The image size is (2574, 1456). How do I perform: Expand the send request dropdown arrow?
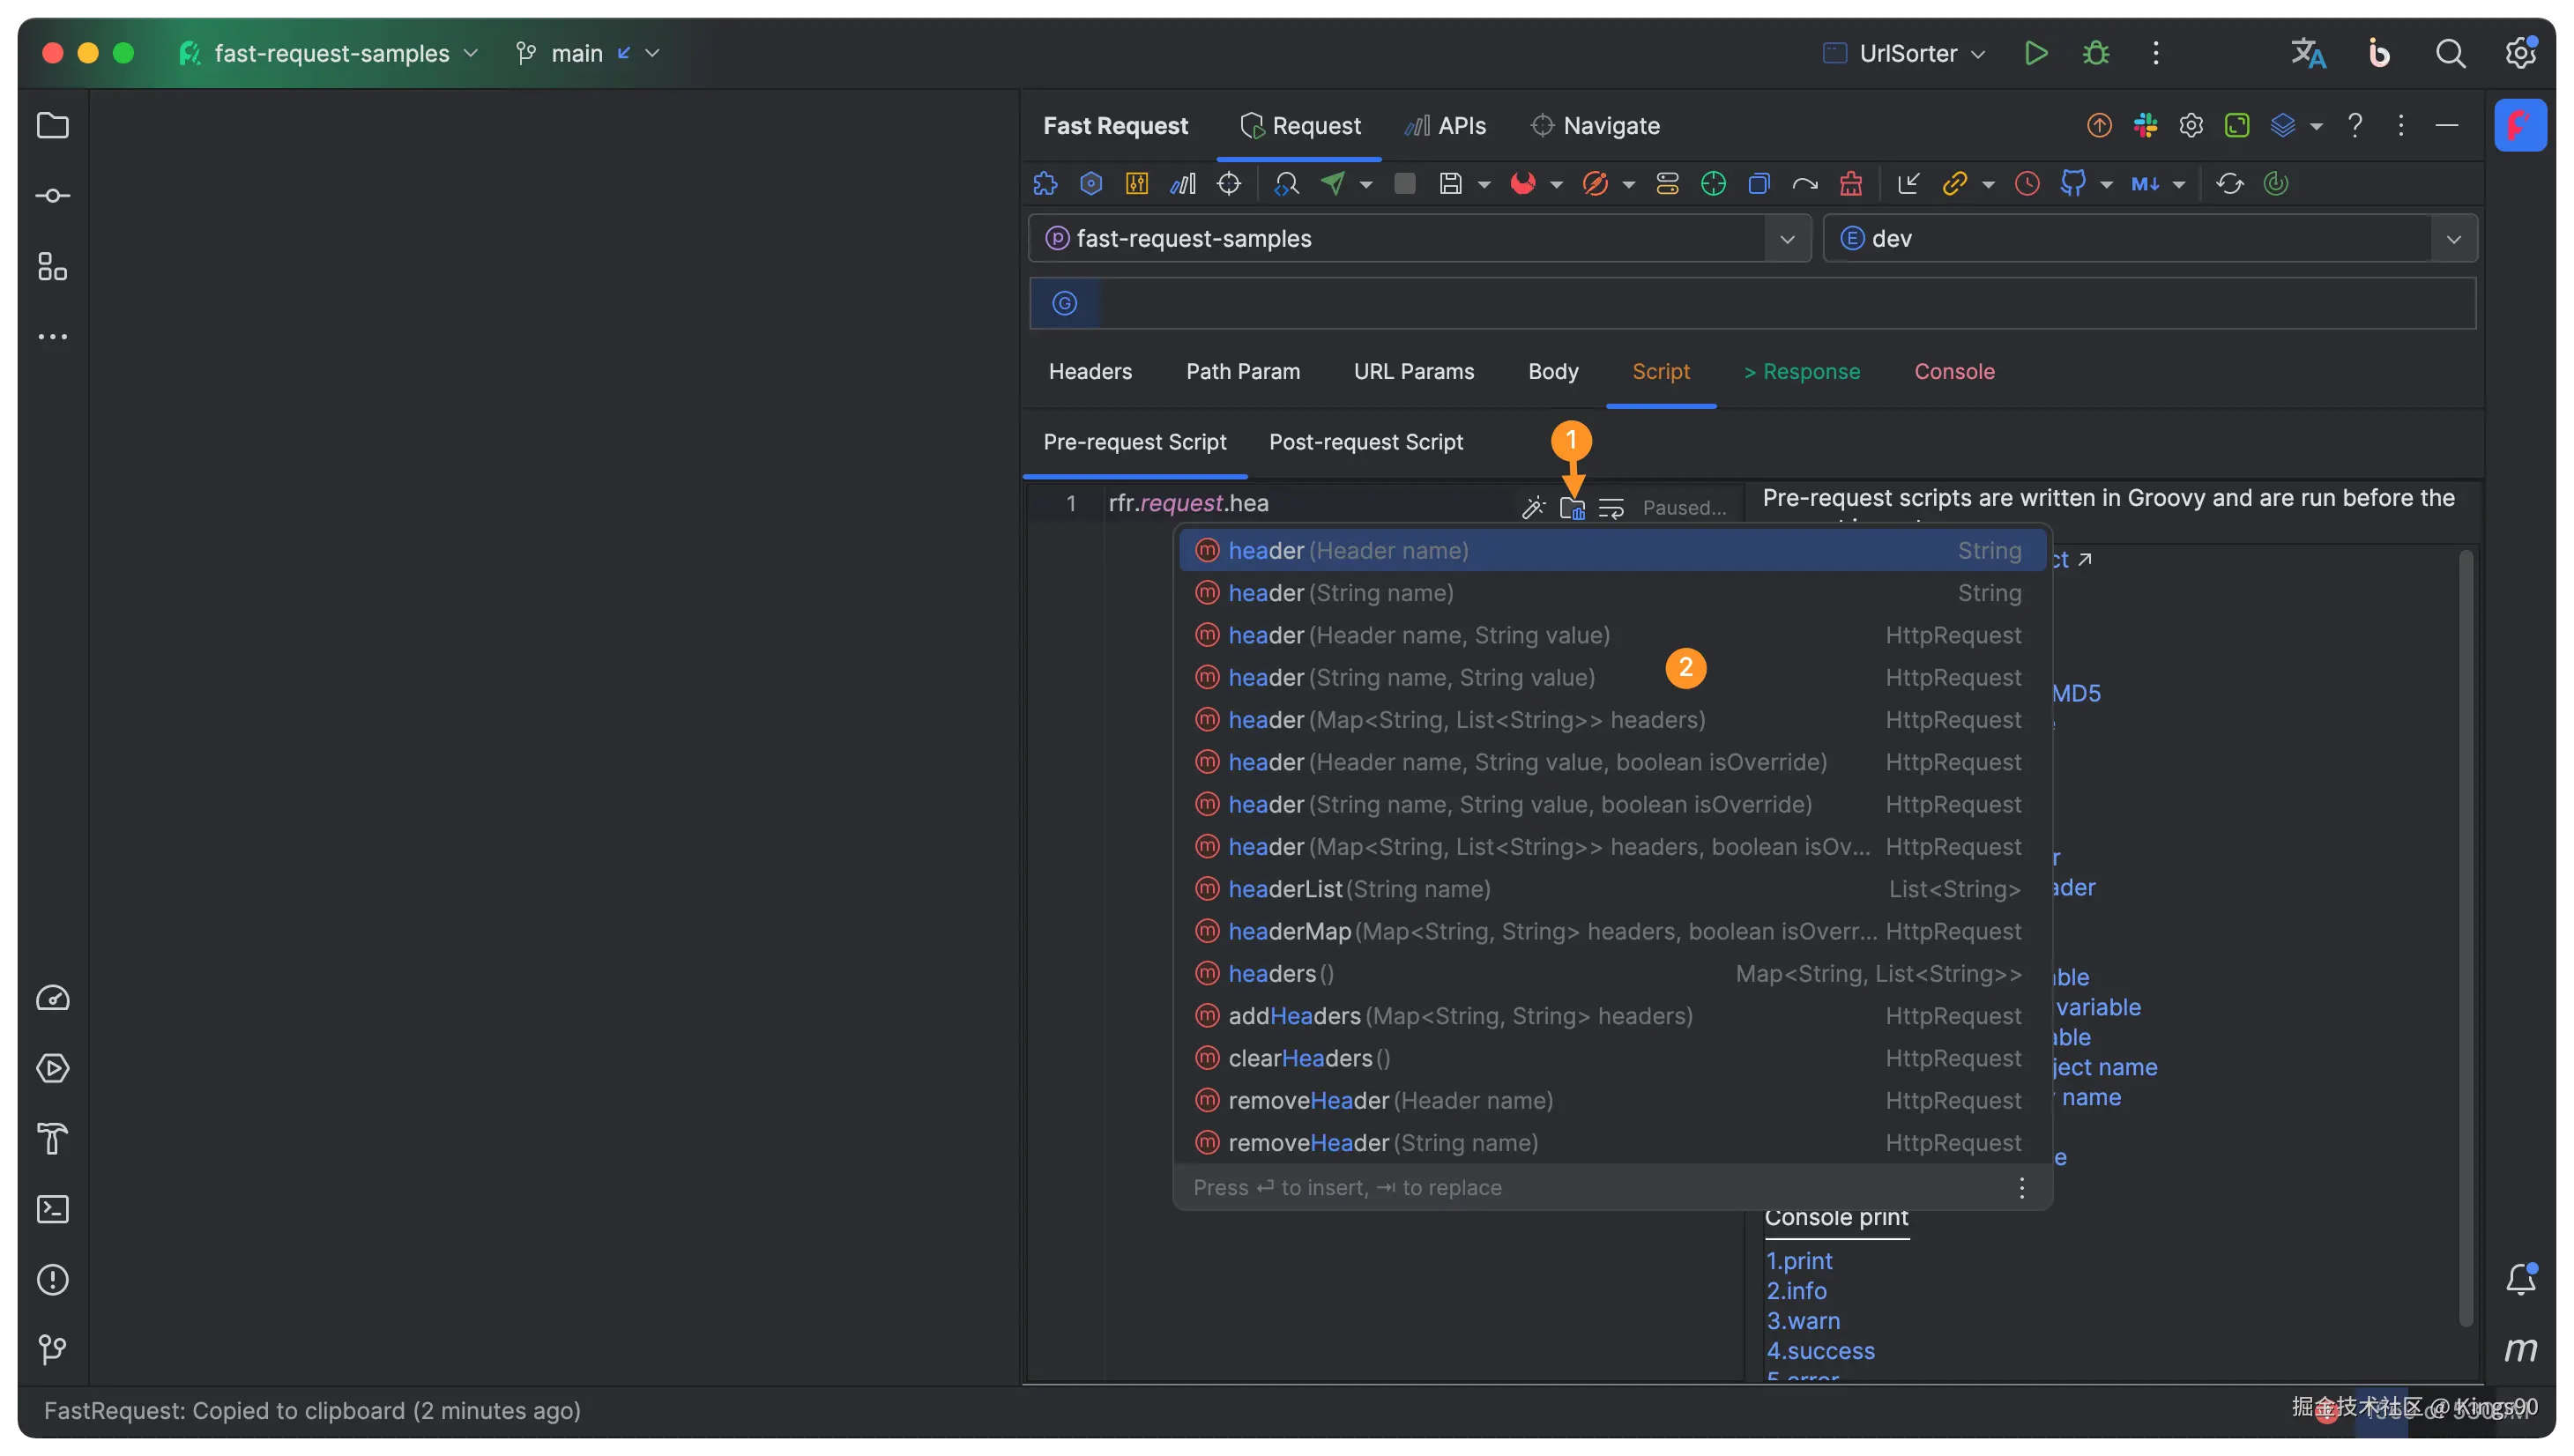(x=1366, y=185)
